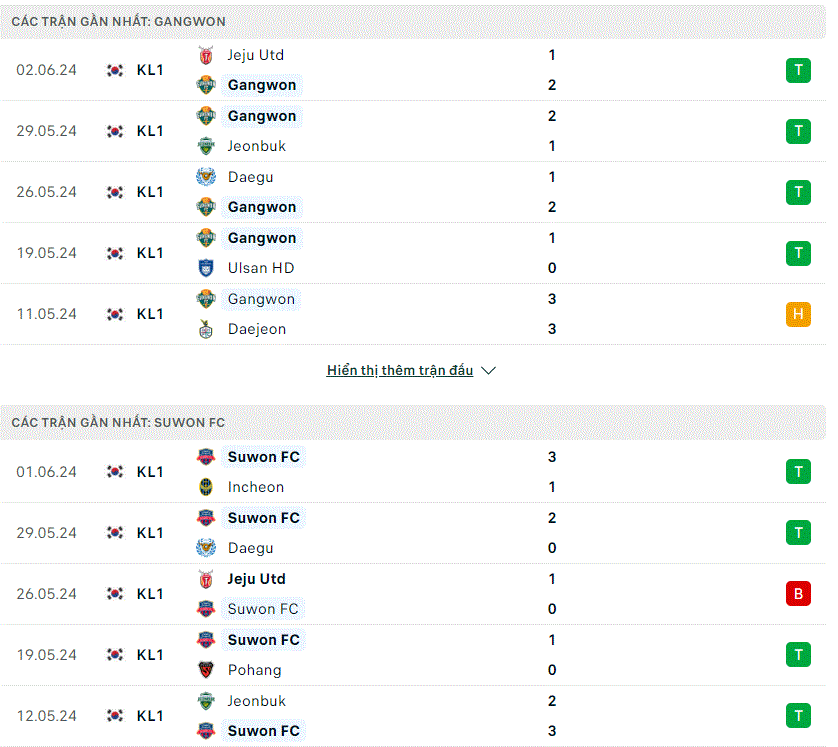Click the Pohang team crest

[x=206, y=670]
